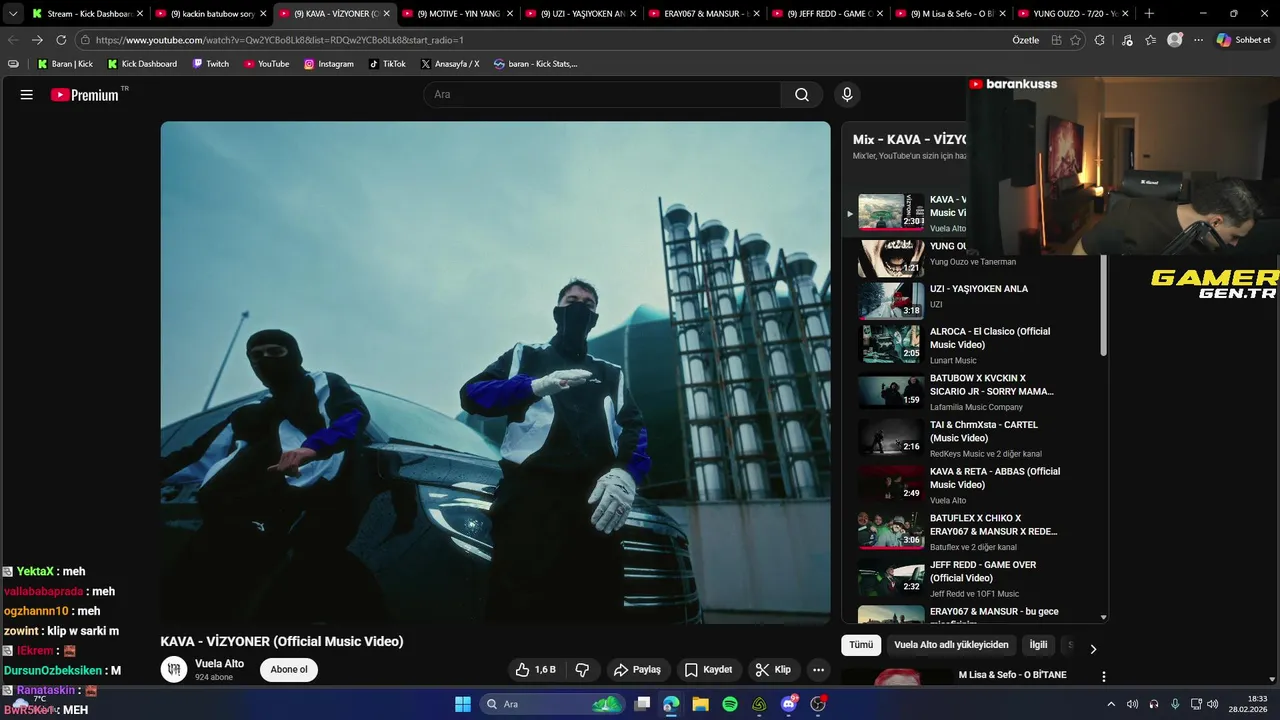The width and height of the screenshot is (1280, 720).
Task: Switch to Stream - Kick Dashboard tab
Action: (x=88, y=14)
